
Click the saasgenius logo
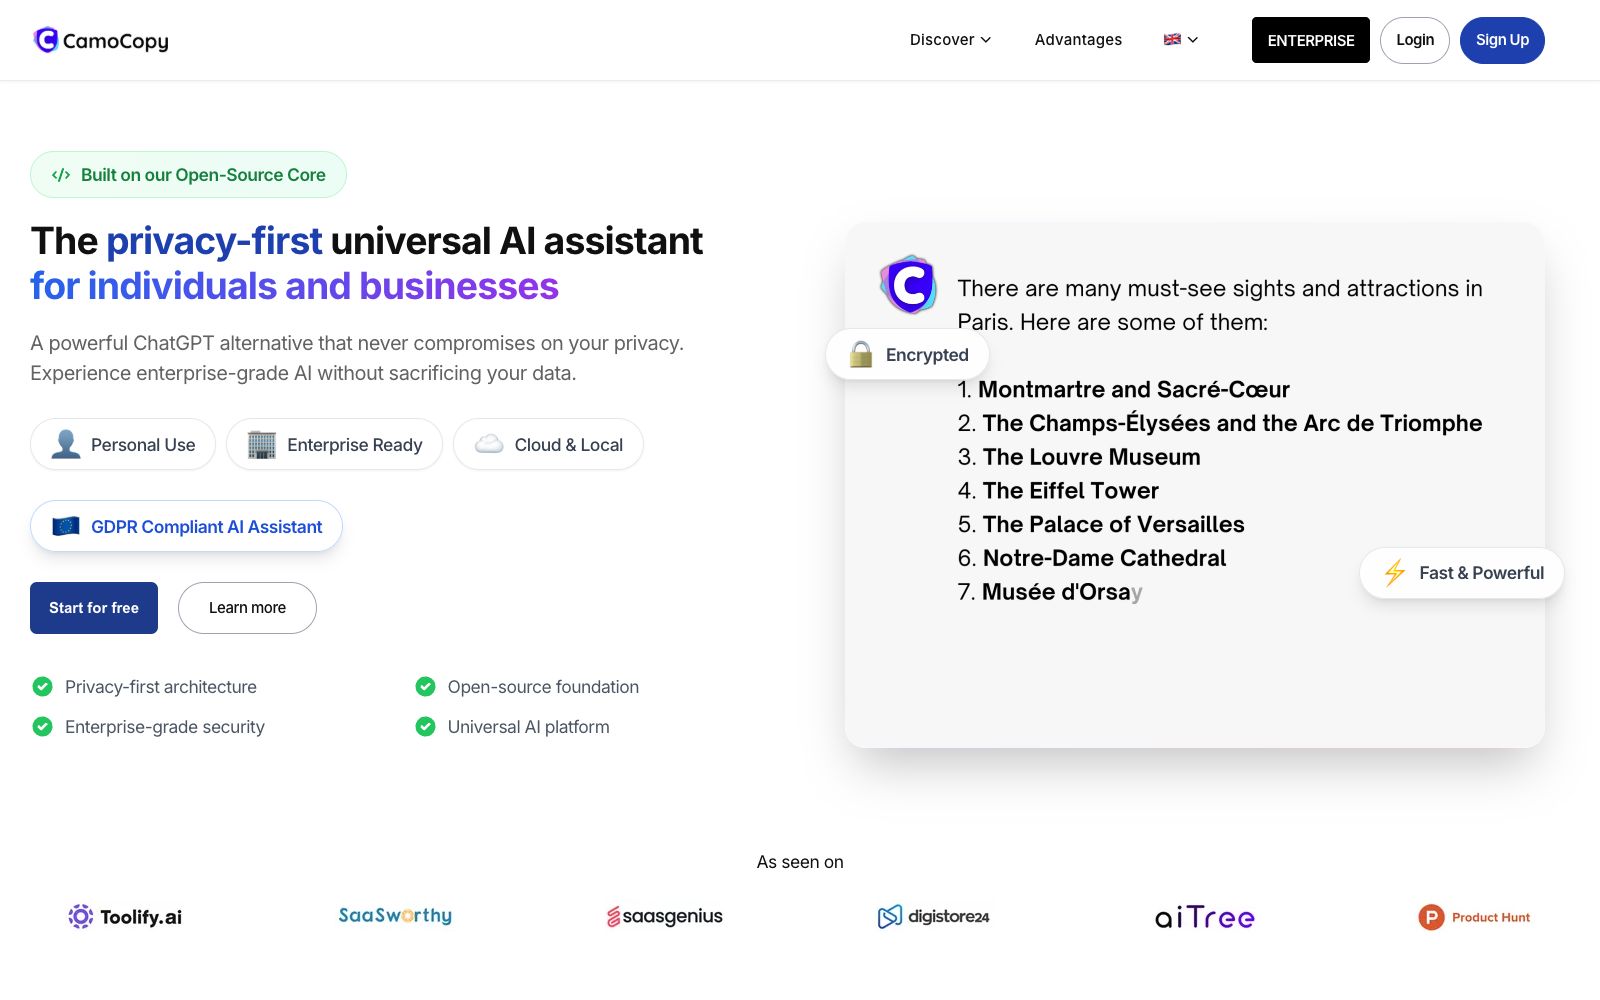pos(665,916)
